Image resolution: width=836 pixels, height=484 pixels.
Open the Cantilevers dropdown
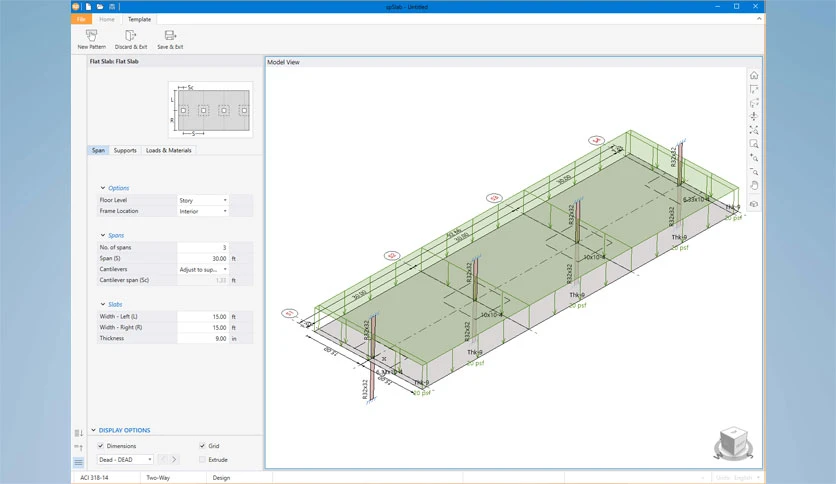click(x=203, y=270)
